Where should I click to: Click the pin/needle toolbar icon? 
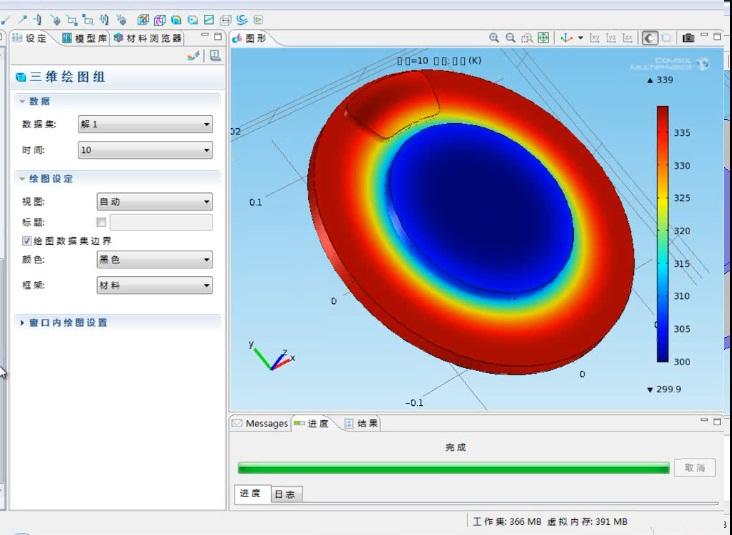22,20
